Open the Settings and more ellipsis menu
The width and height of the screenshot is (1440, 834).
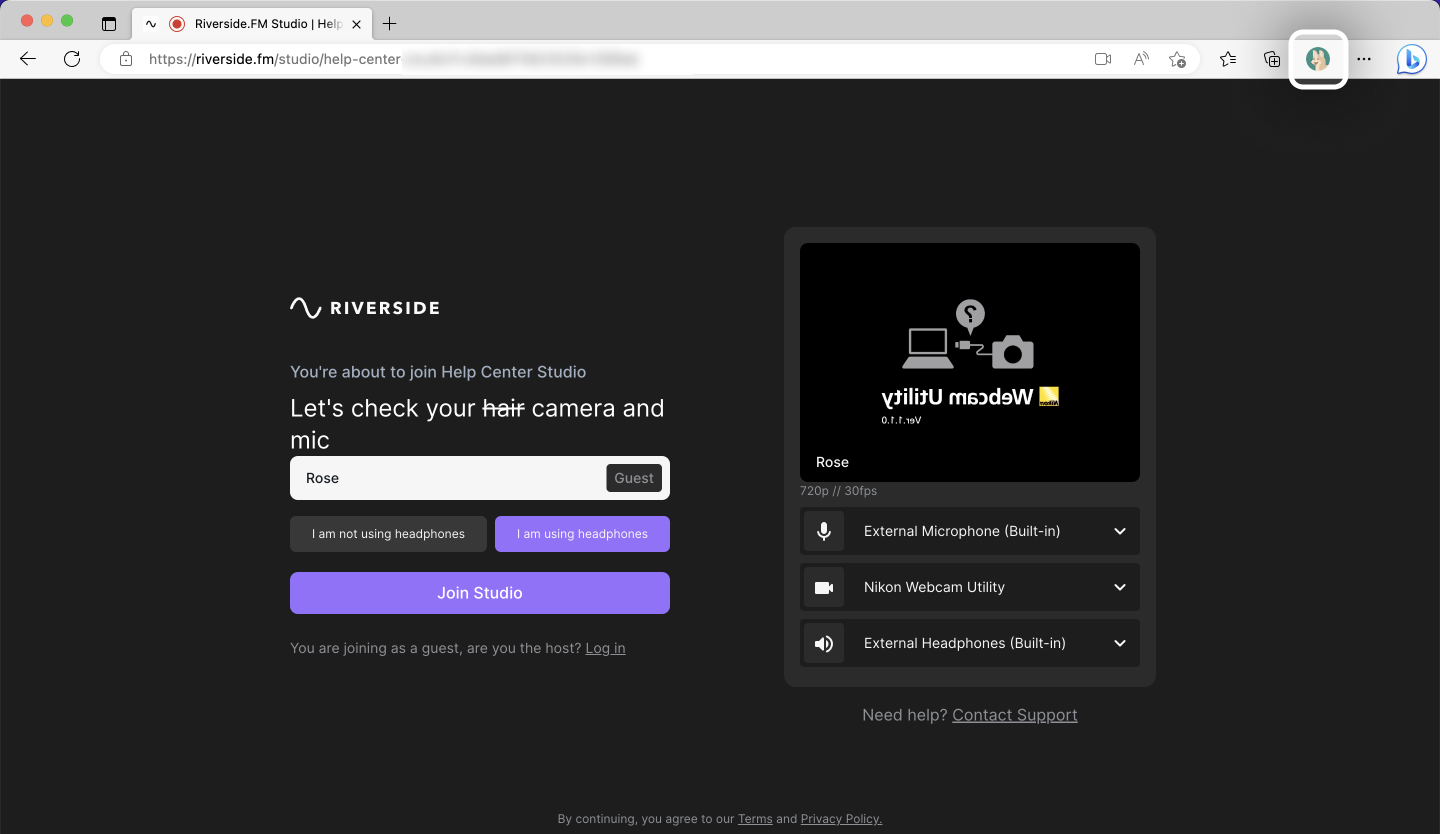(1364, 59)
